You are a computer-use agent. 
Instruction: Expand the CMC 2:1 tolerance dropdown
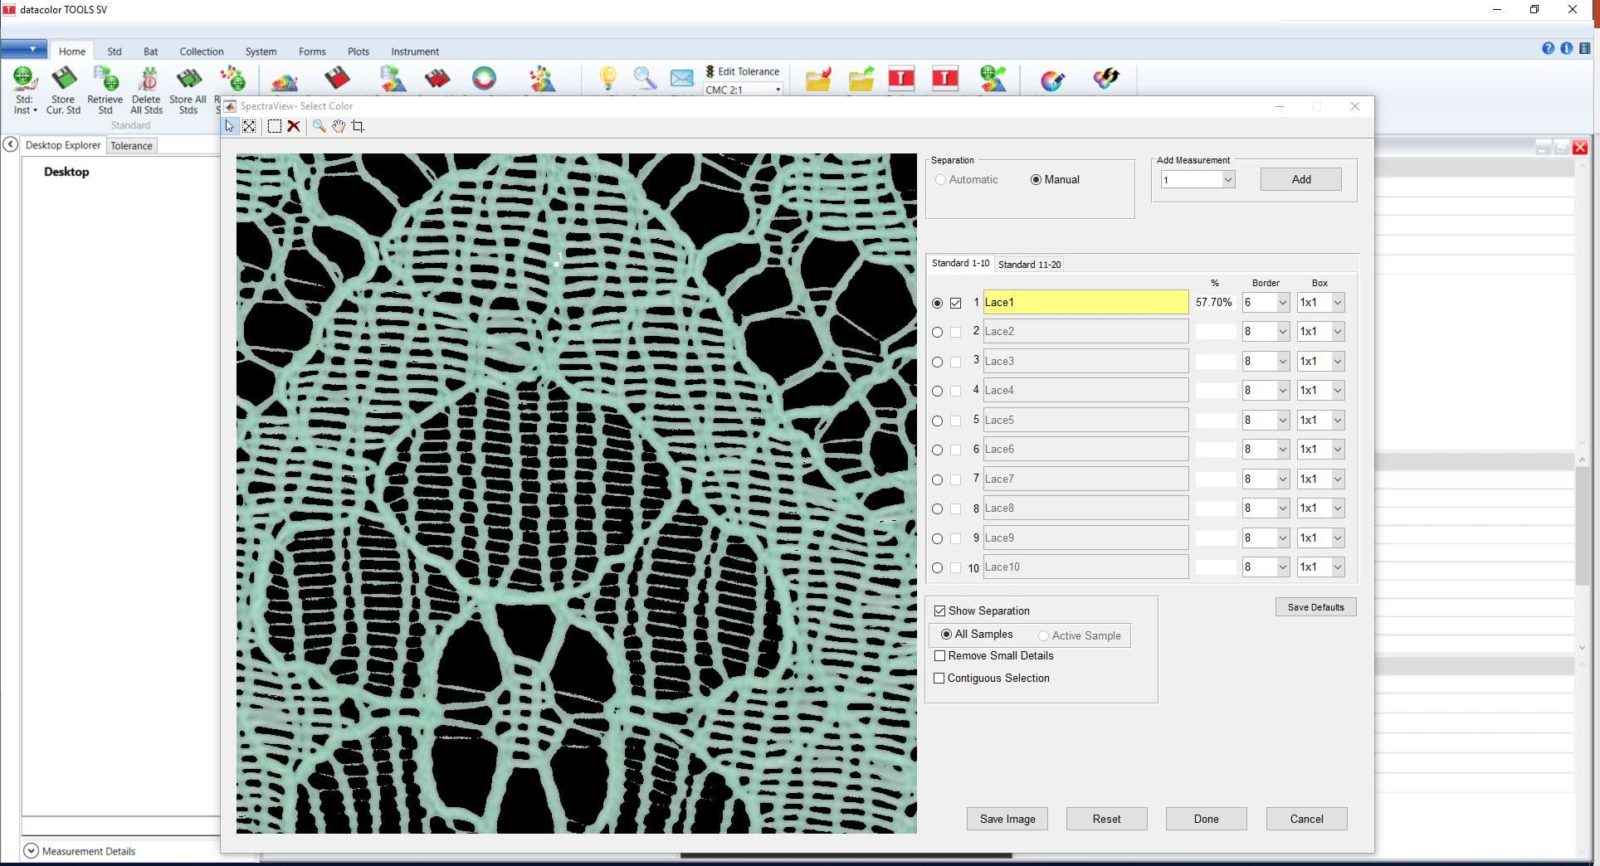pos(778,90)
